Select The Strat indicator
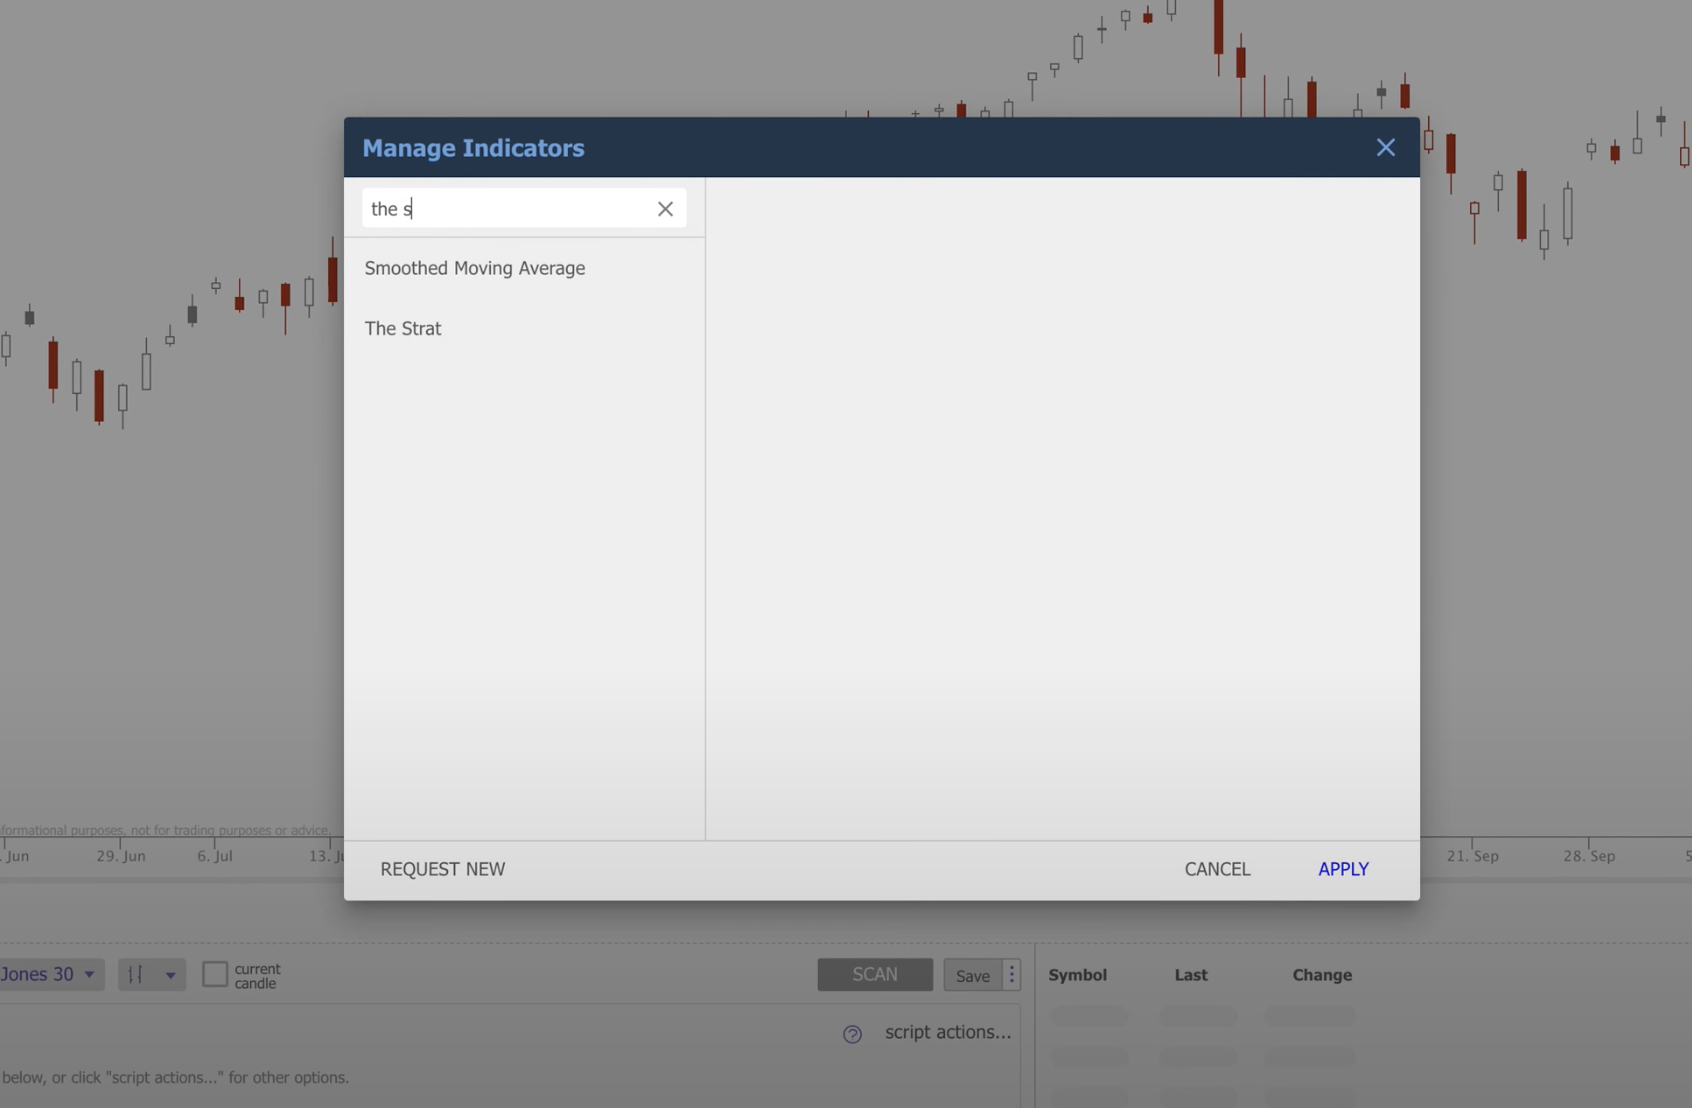The image size is (1692, 1108). click(x=403, y=328)
